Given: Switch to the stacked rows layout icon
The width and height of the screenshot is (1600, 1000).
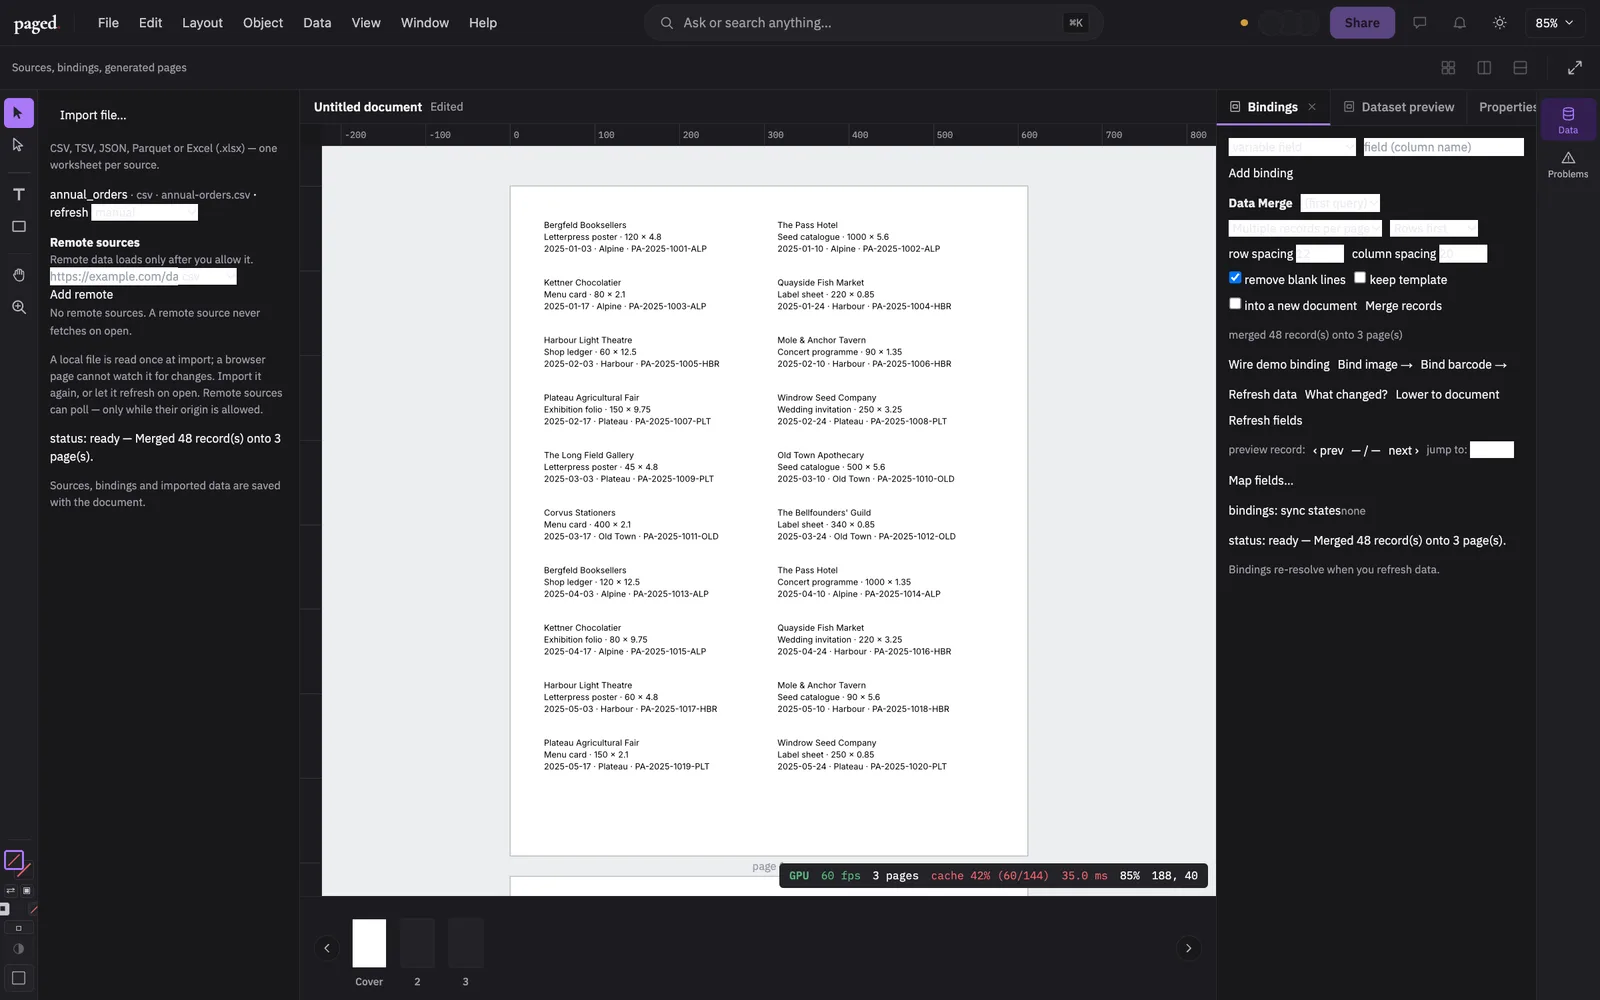Looking at the screenshot, I should click(x=1520, y=68).
